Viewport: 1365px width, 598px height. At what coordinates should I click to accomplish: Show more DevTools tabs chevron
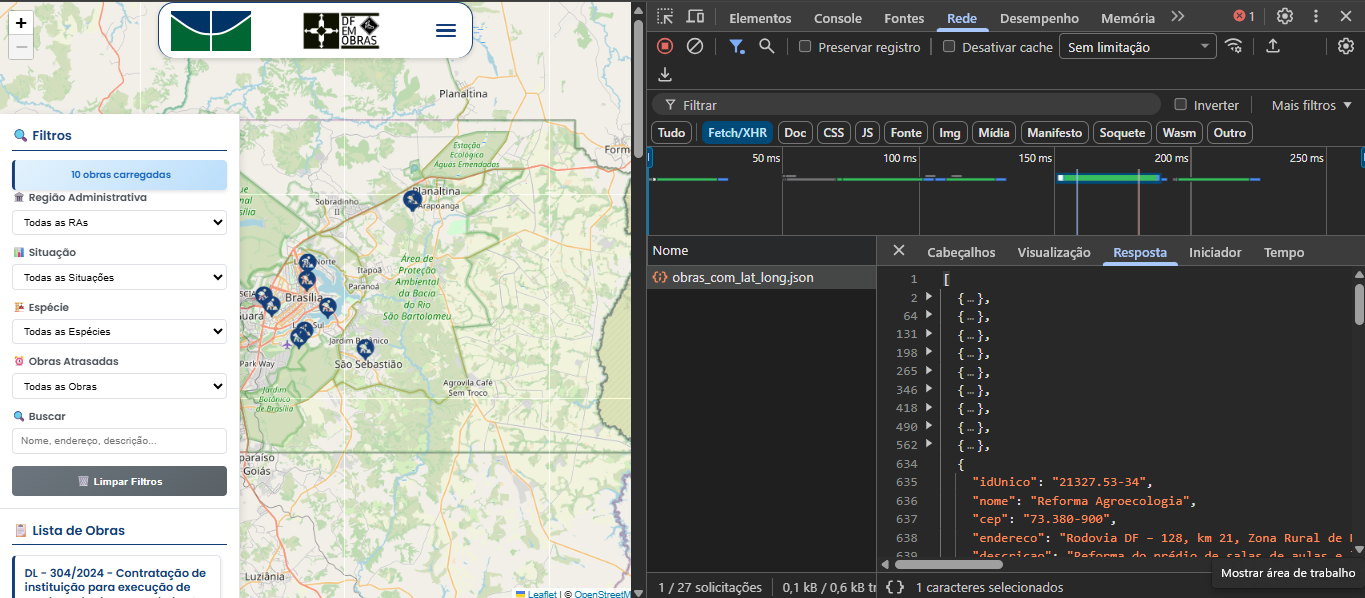[1178, 17]
